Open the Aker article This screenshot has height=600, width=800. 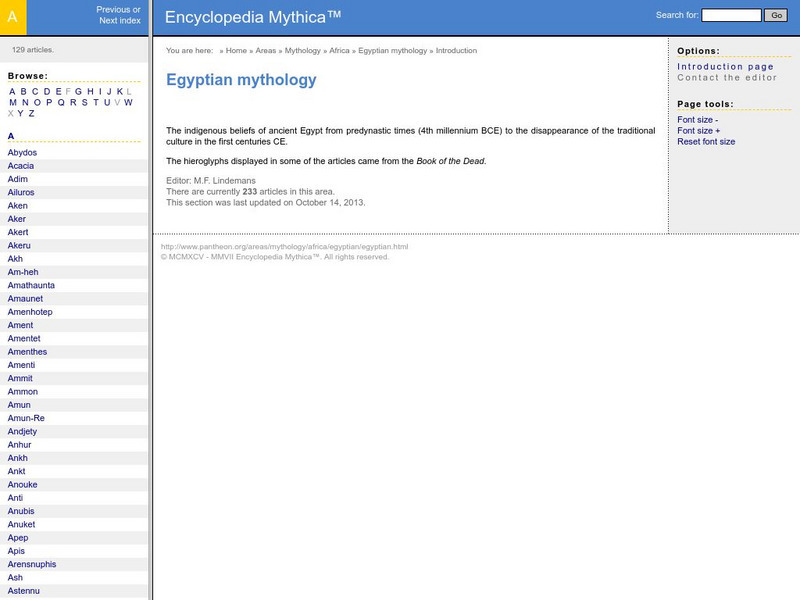(x=16, y=219)
